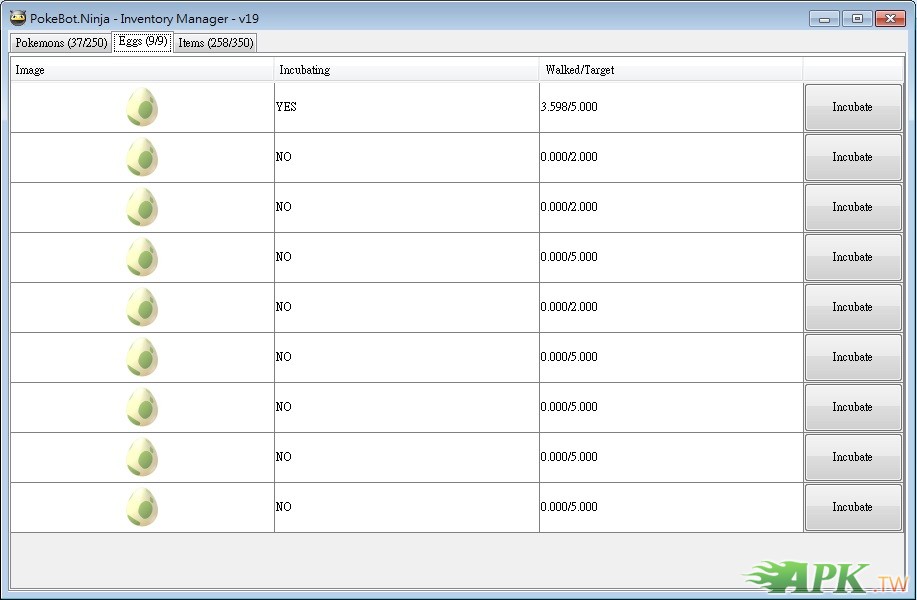The height and width of the screenshot is (600, 917).
Task: Switch to the Pokemons (37/250) tab
Action: pos(60,43)
